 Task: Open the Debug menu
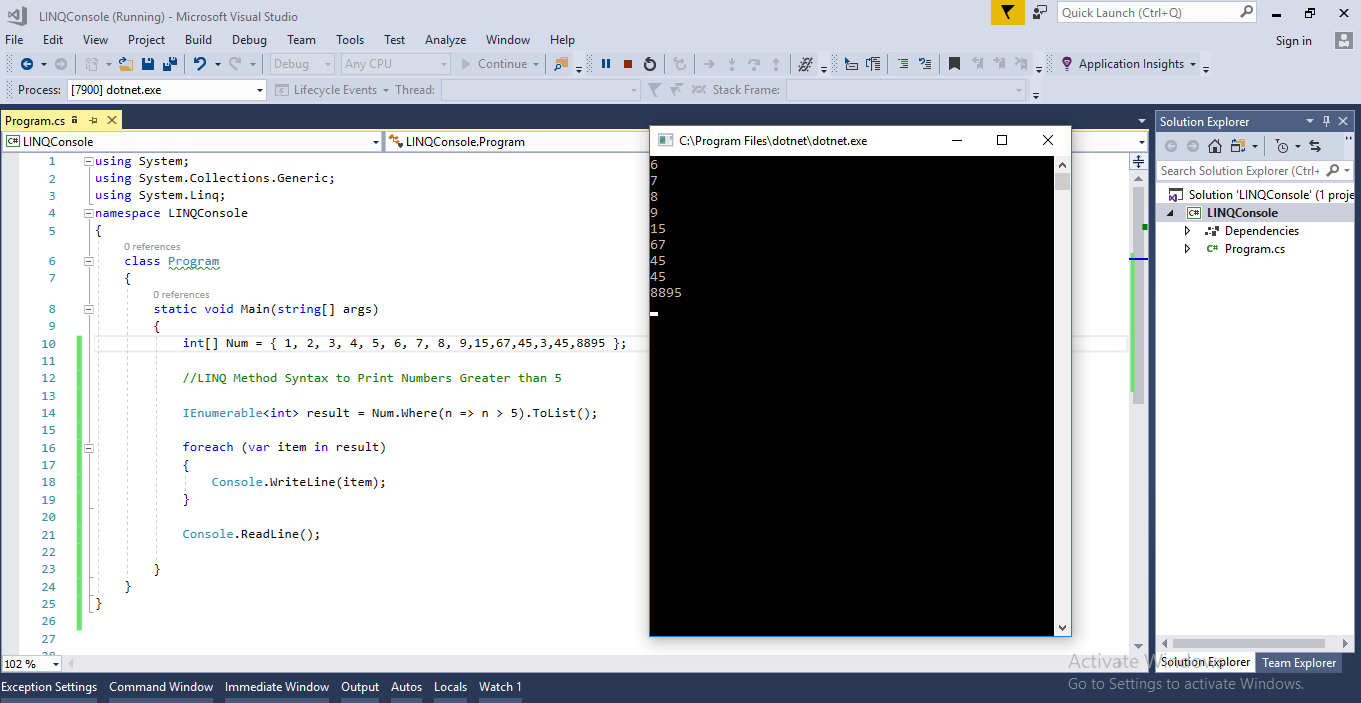point(249,40)
